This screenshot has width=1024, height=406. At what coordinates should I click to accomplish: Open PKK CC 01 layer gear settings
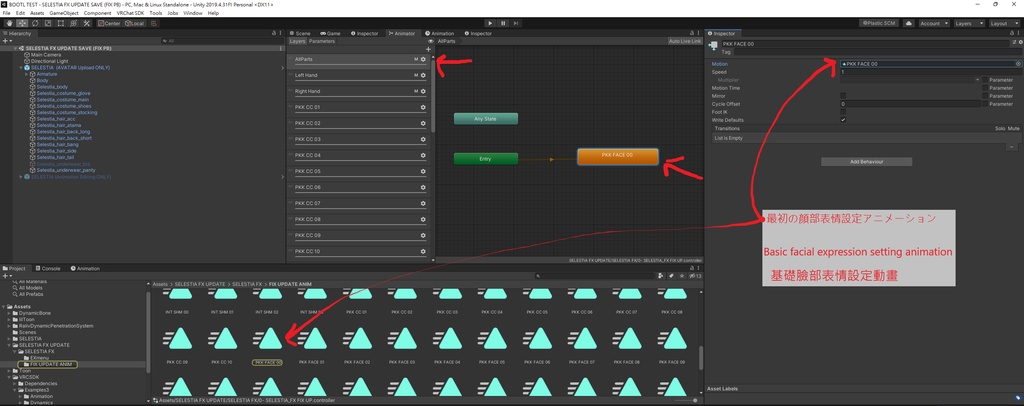(423, 107)
